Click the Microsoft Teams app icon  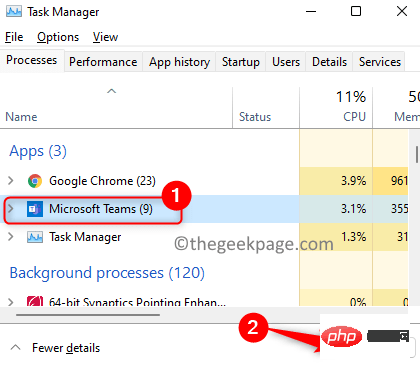[x=35, y=209]
